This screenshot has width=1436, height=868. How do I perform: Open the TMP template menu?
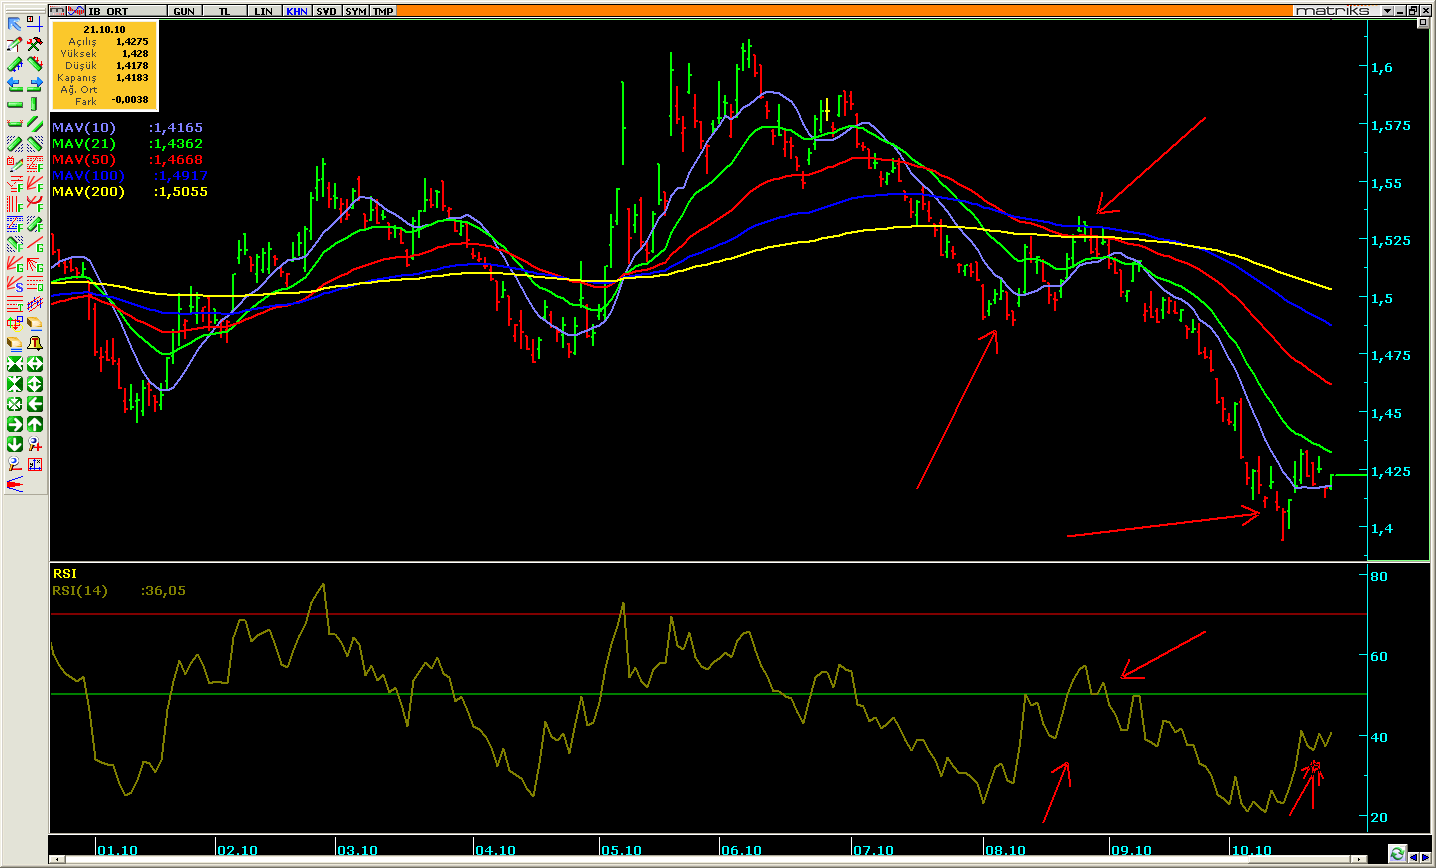point(383,11)
